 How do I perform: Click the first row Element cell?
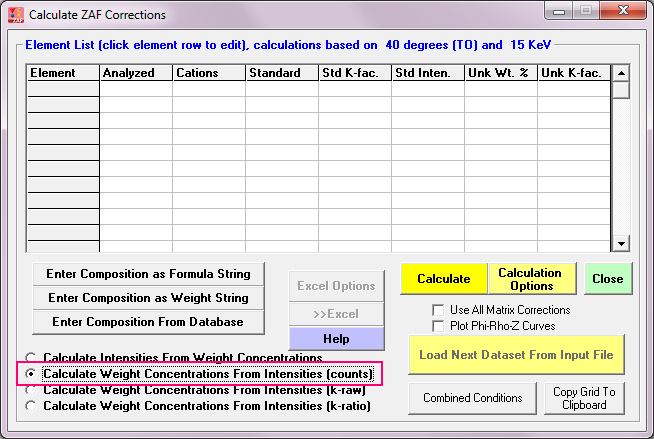(63, 89)
